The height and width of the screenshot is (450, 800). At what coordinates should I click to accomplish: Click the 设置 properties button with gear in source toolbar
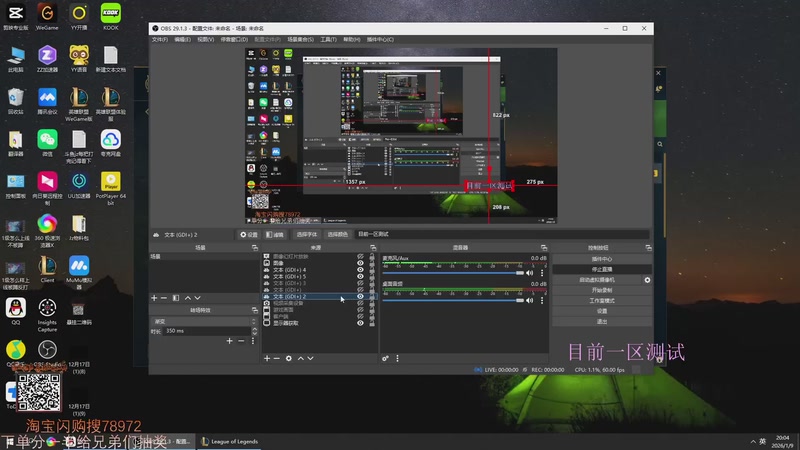[249, 234]
